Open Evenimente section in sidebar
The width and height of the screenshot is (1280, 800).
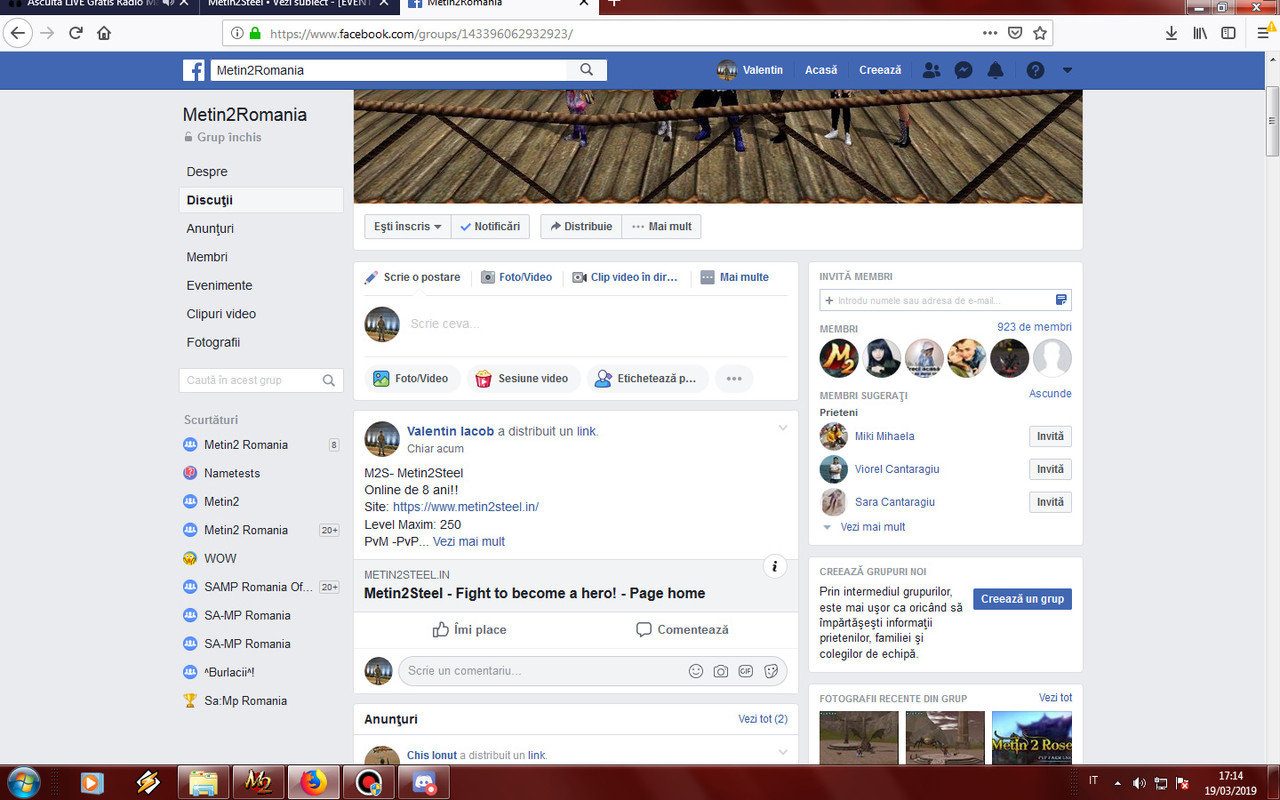(219, 285)
